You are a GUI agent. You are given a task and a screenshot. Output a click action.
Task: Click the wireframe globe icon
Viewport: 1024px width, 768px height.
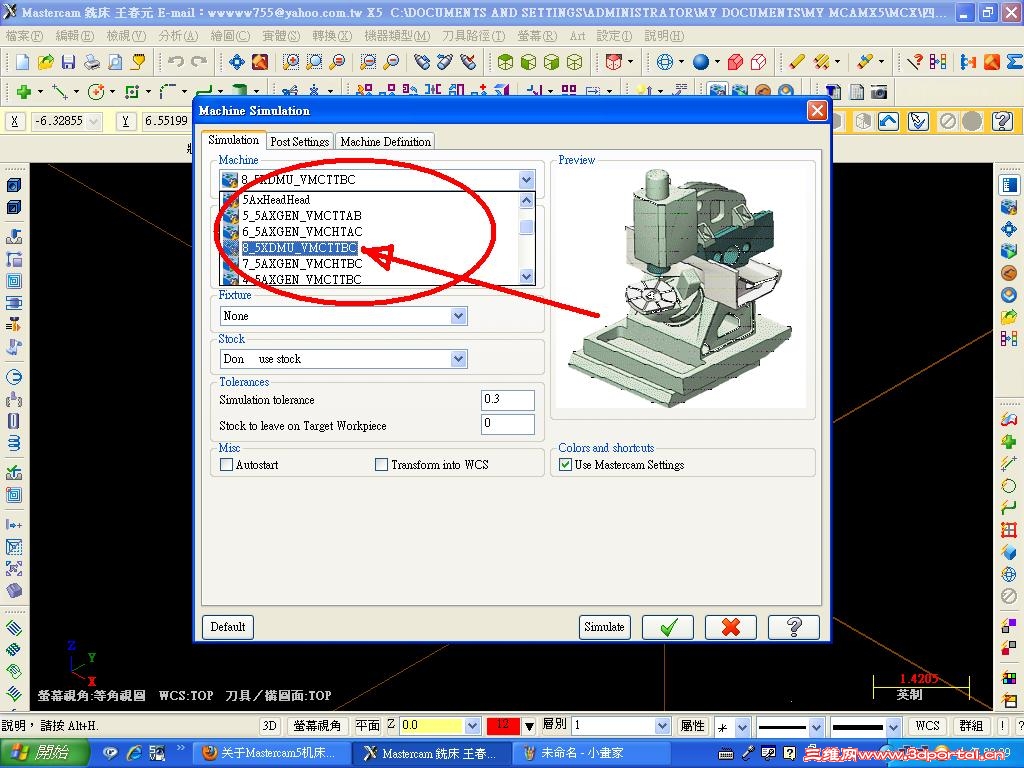click(x=665, y=62)
